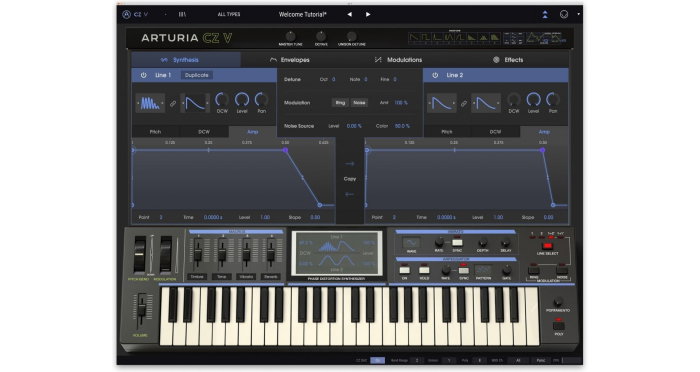The width and height of the screenshot is (700, 372).
Task: Open MIDI settings round icon in header
Action: 564,14
